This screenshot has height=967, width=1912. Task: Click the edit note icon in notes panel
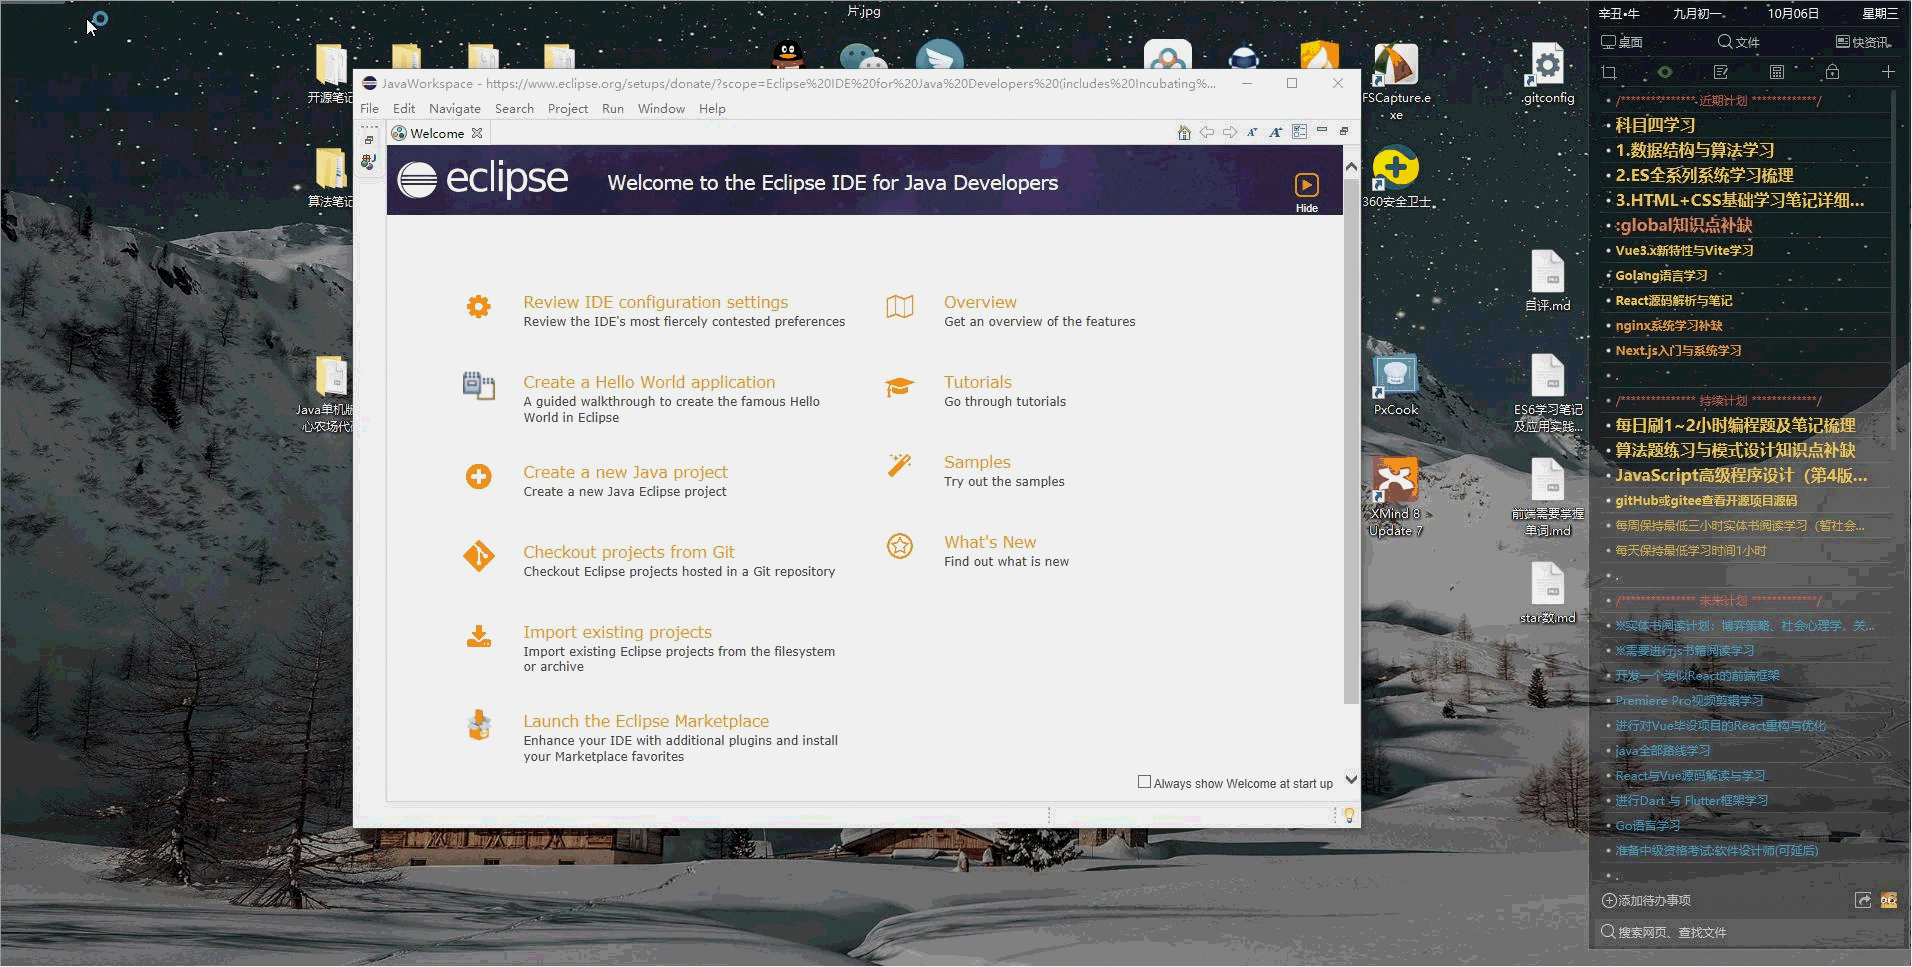coord(1721,72)
